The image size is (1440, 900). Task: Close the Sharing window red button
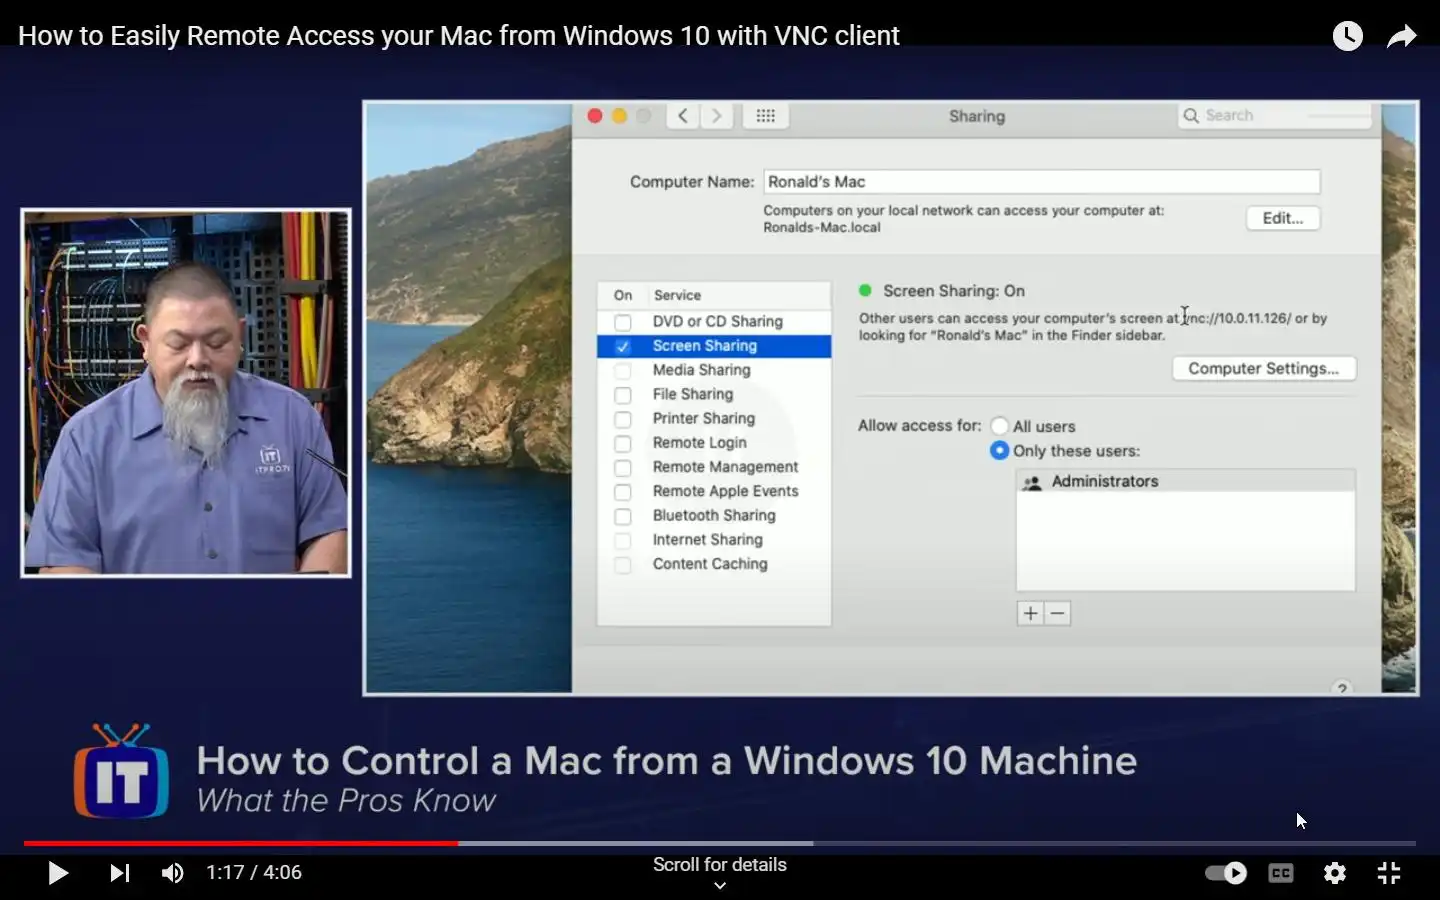[x=595, y=116]
